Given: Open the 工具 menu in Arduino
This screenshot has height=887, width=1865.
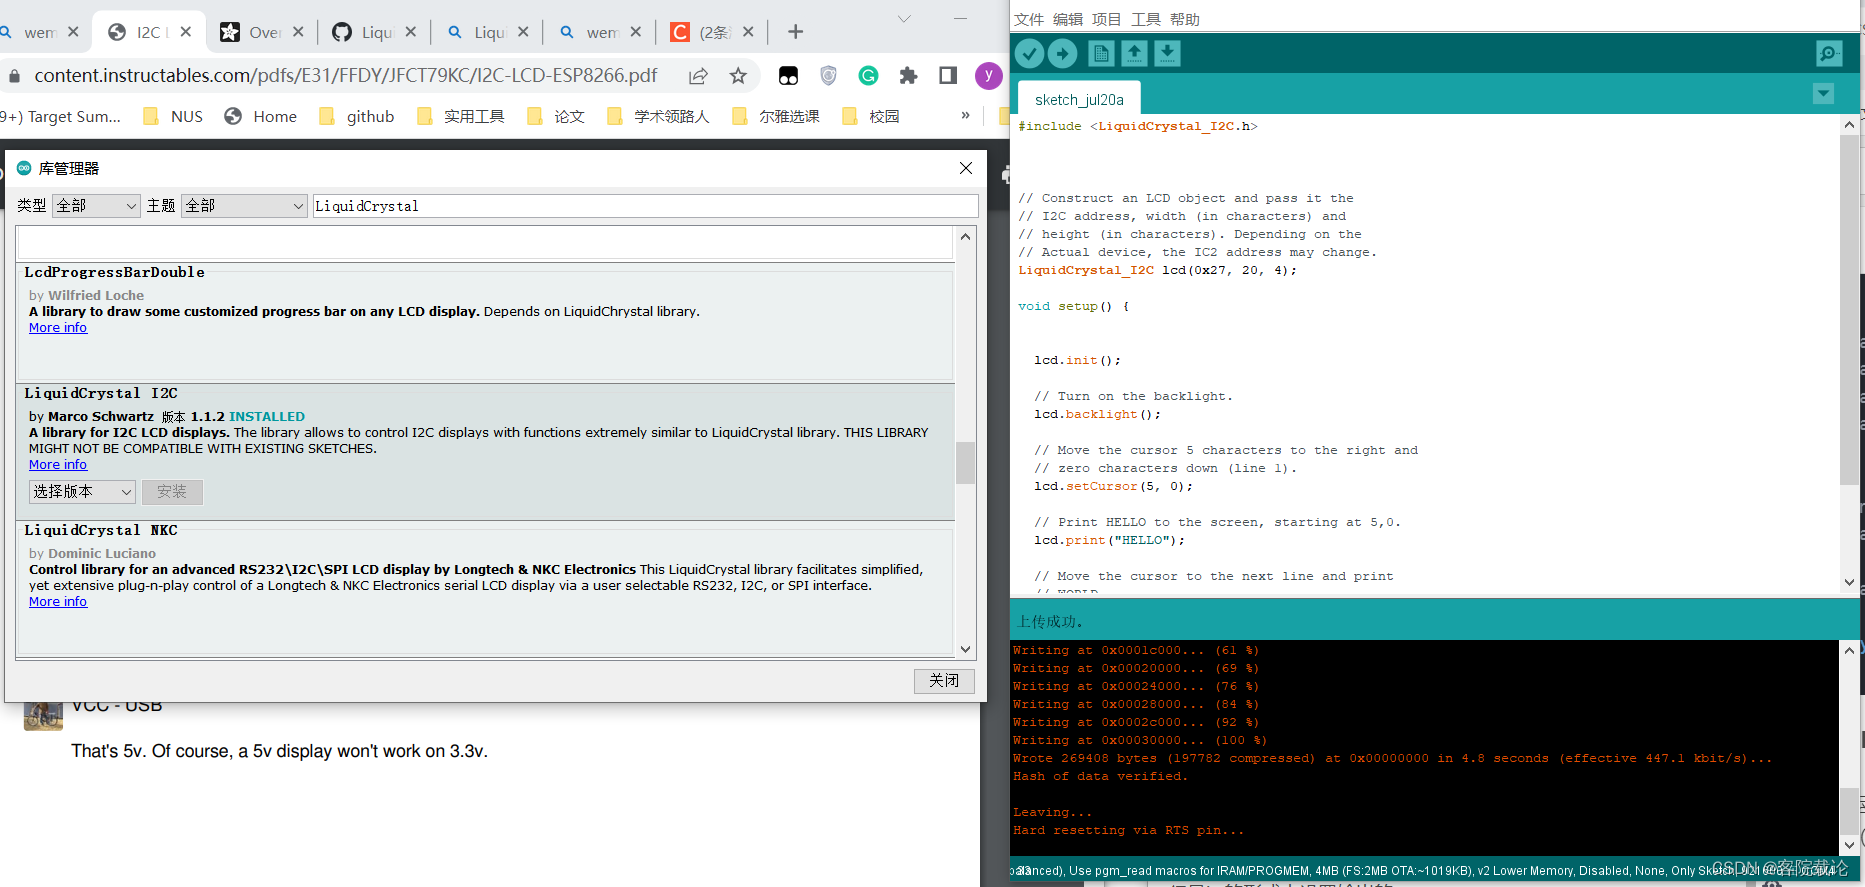Looking at the screenshot, I should (x=1146, y=19).
